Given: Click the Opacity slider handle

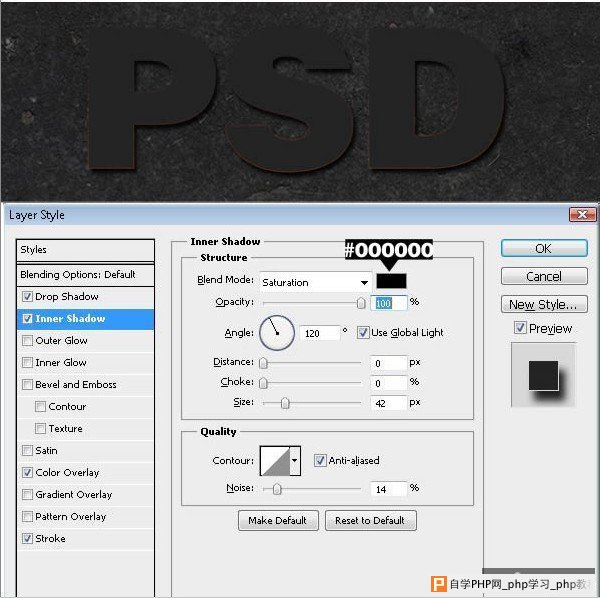Looking at the screenshot, I should click(360, 303).
